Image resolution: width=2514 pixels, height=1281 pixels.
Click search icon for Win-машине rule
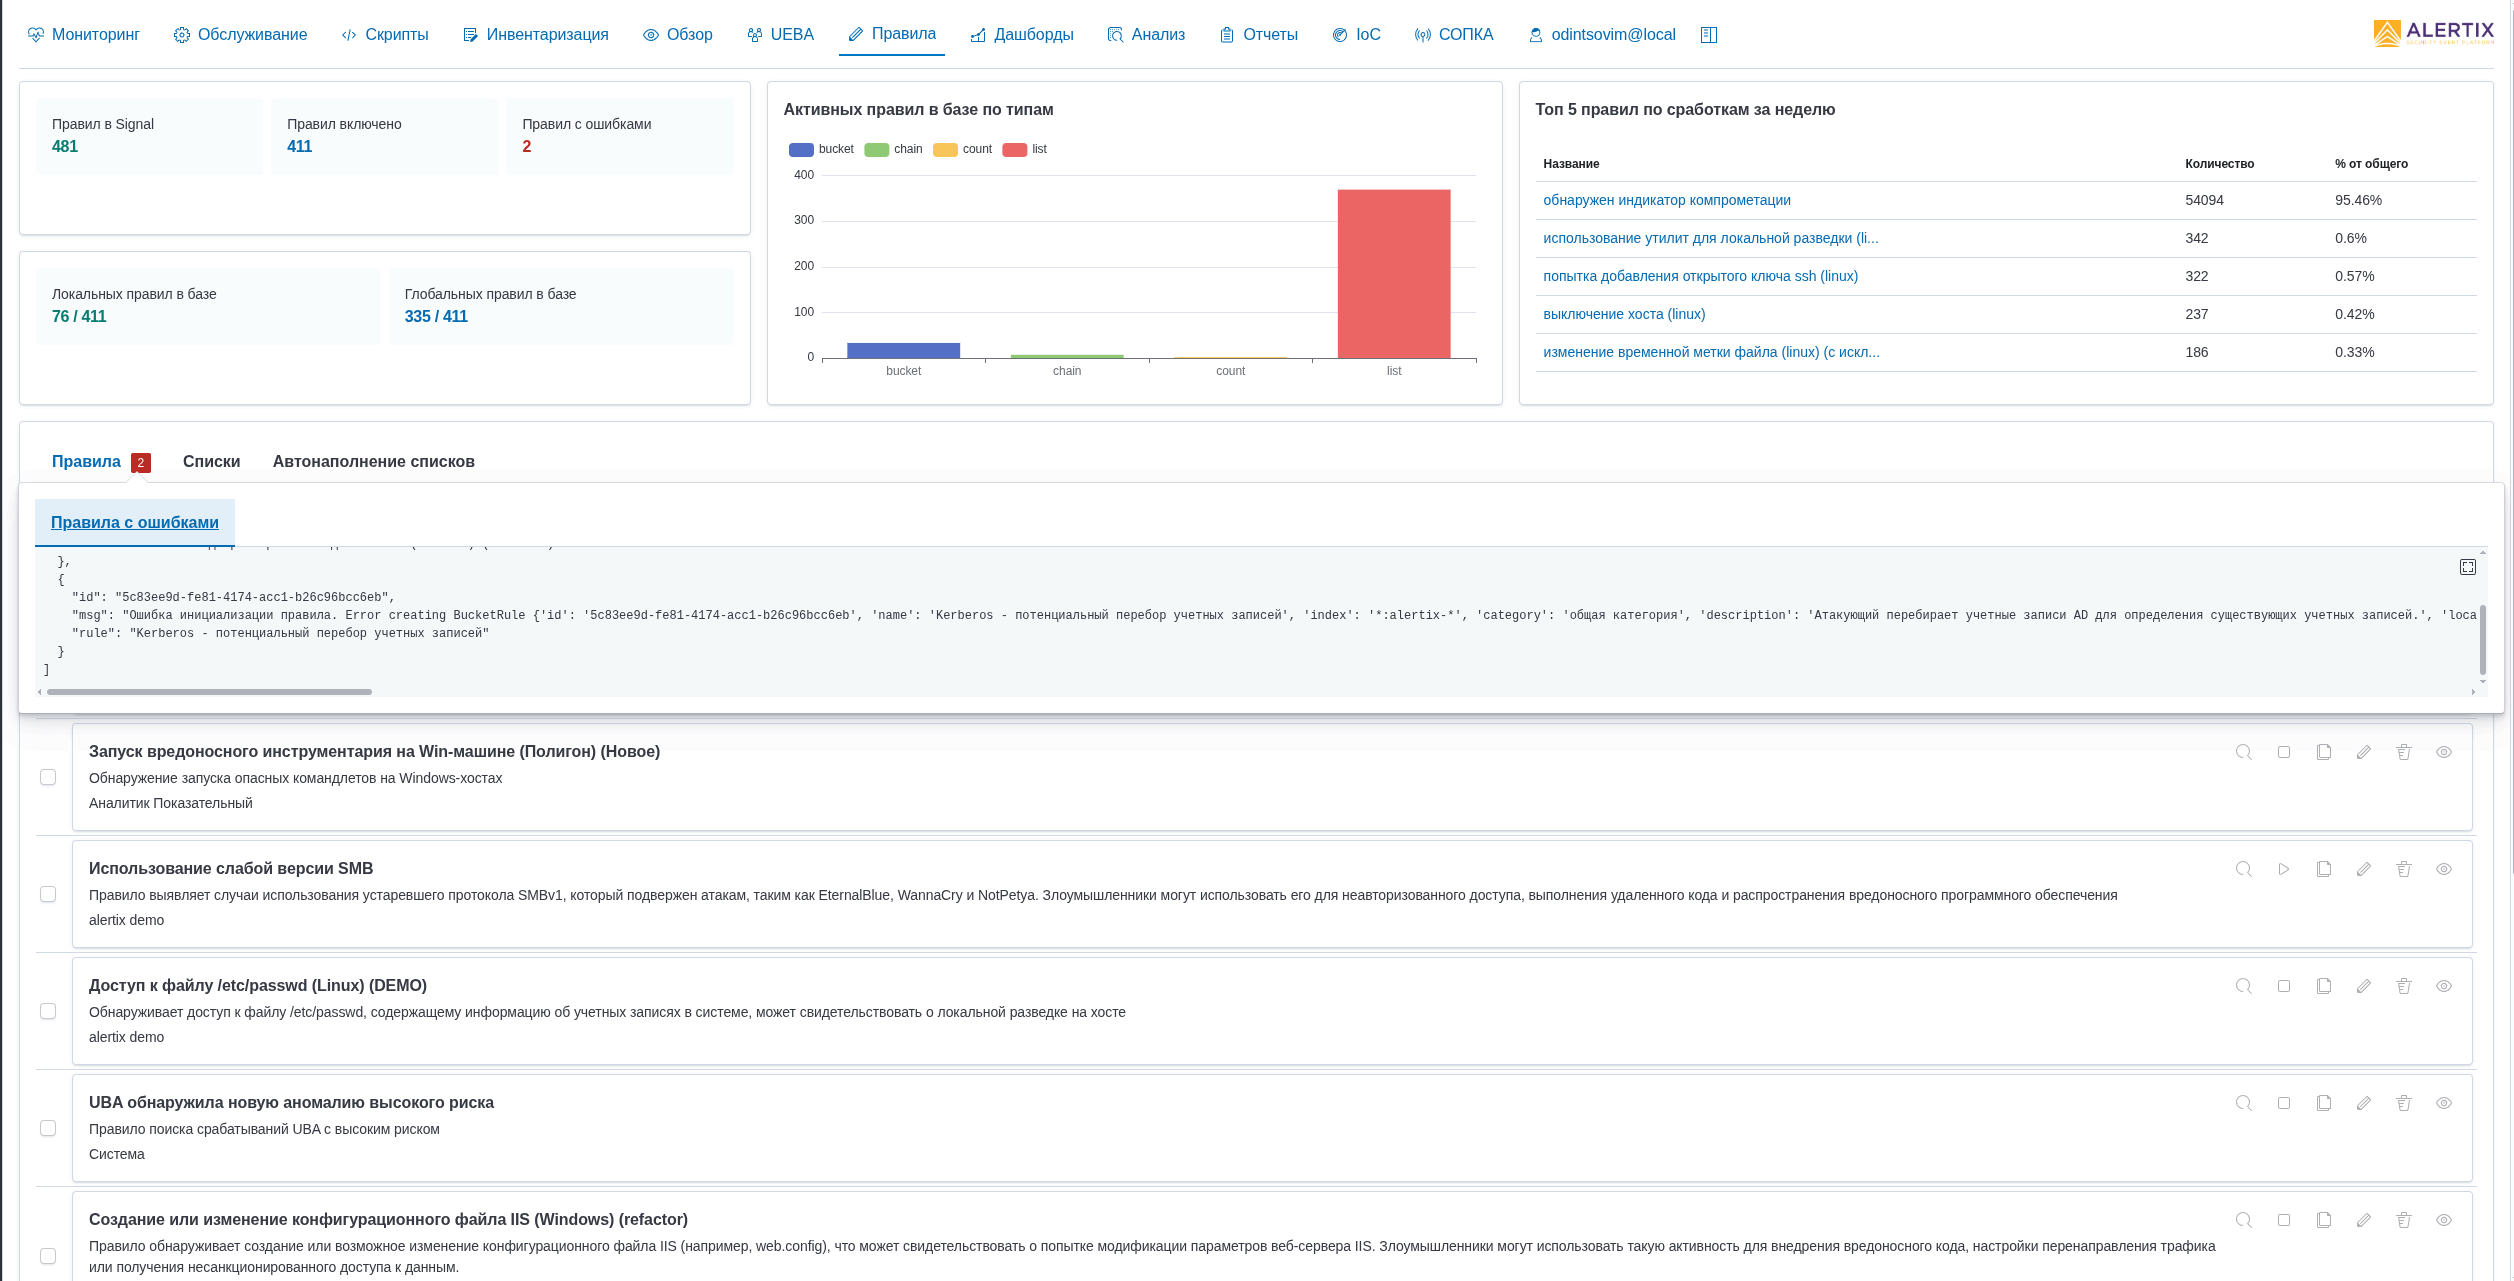coord(2243,752)
